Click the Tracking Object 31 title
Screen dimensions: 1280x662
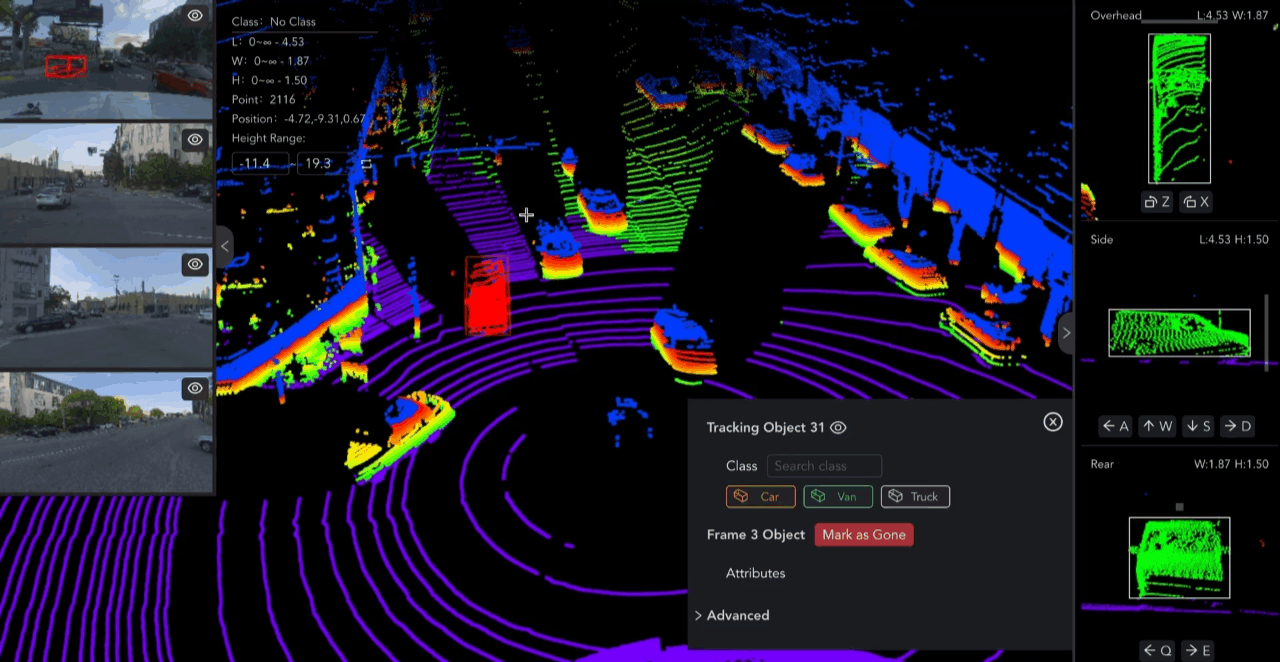tap(765, 428)
